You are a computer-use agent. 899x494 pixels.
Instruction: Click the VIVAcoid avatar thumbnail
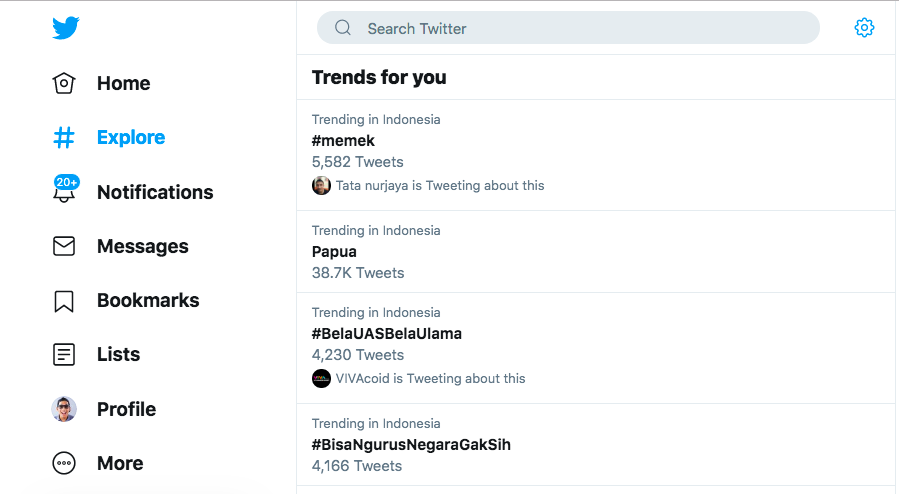tap(321, 379)
